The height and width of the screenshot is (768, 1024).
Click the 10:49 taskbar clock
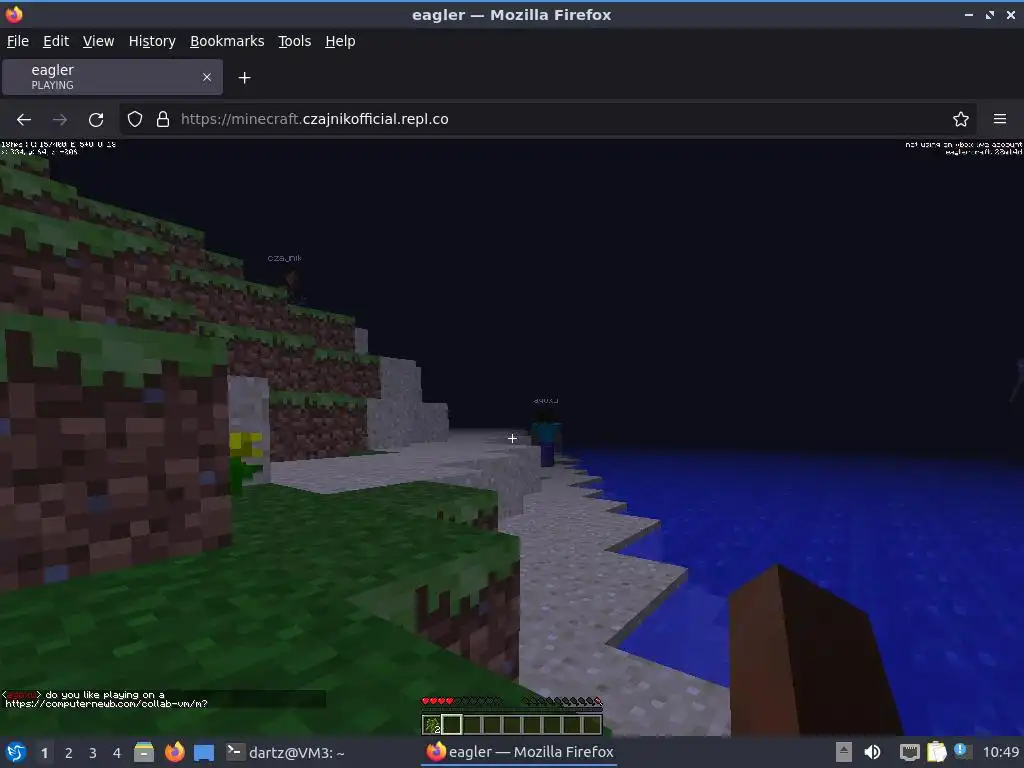point(1000,752)
